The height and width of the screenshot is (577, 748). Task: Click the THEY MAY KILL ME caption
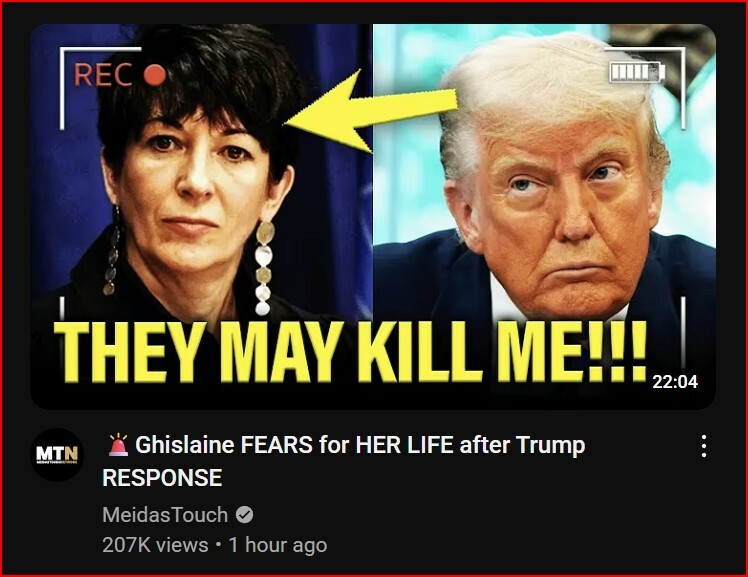click(x=351, y=353)
